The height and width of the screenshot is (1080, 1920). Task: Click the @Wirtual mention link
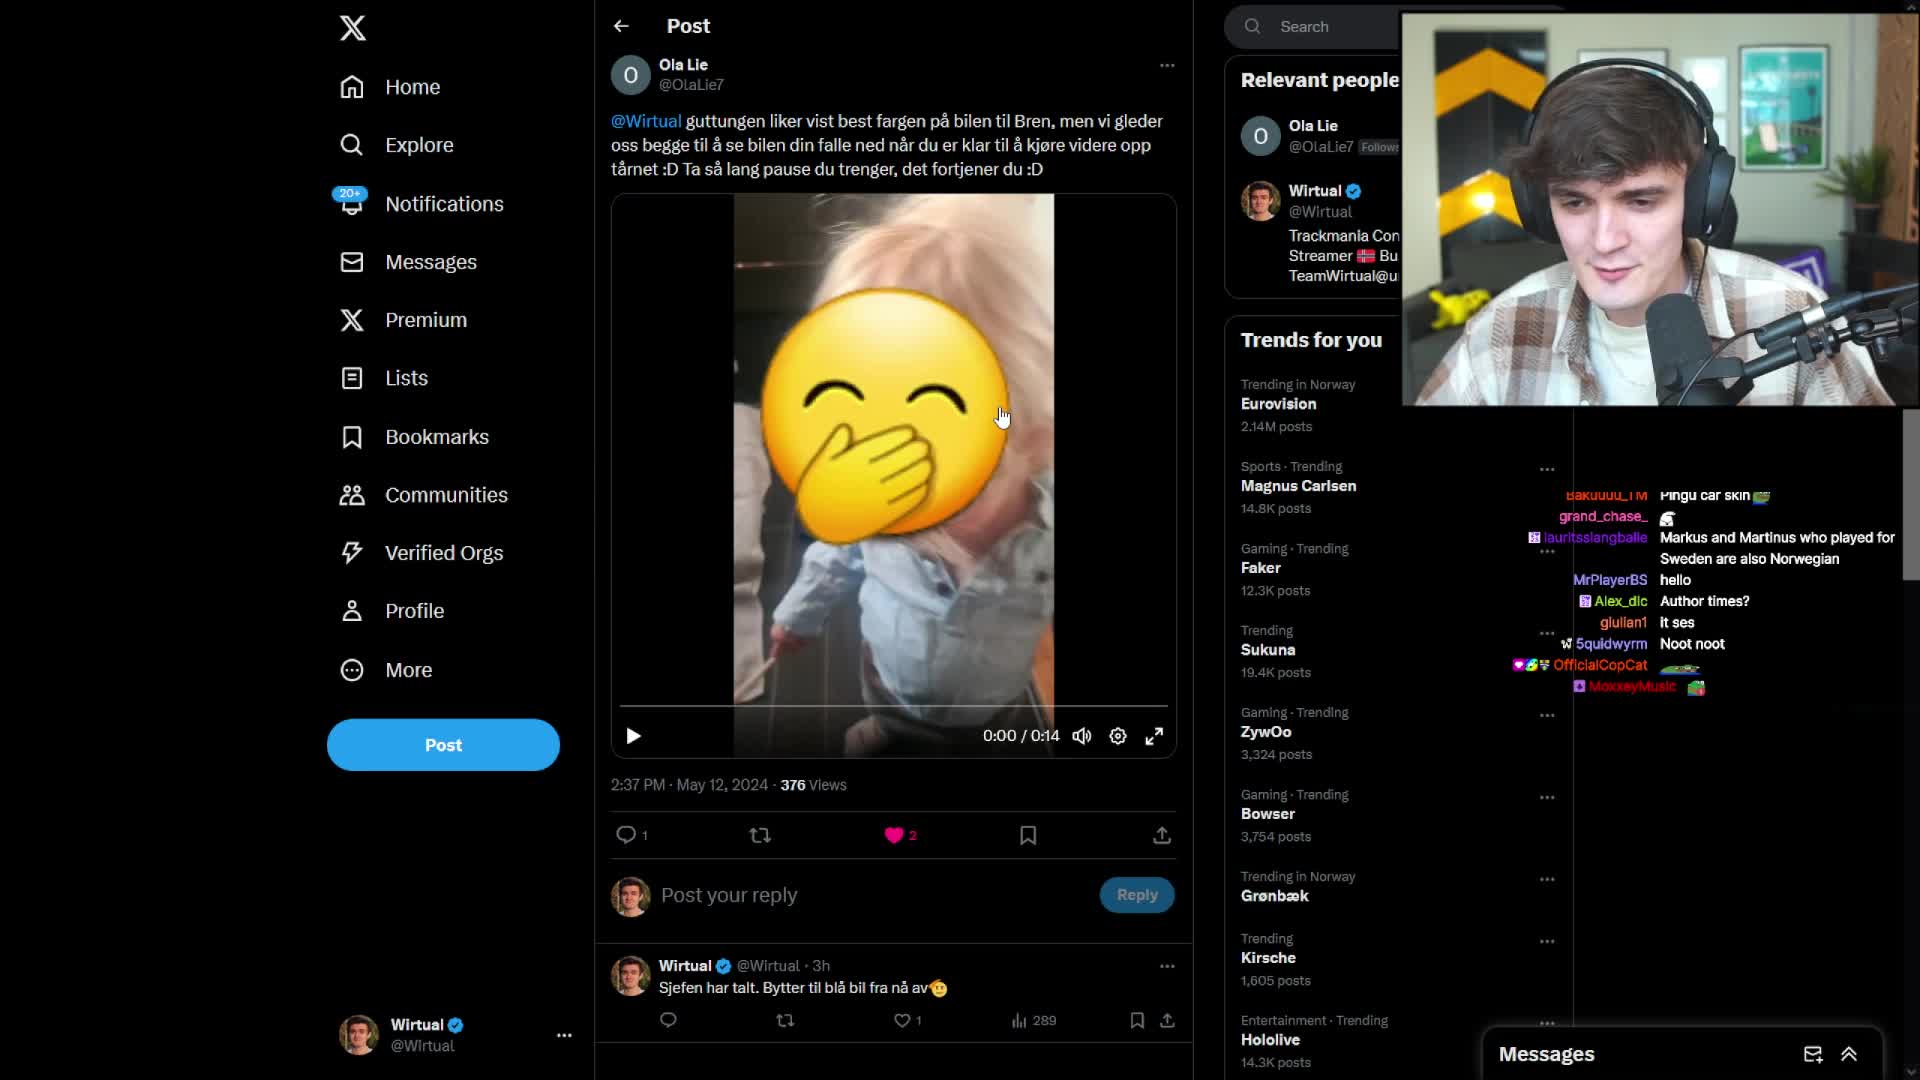[646, 121]
